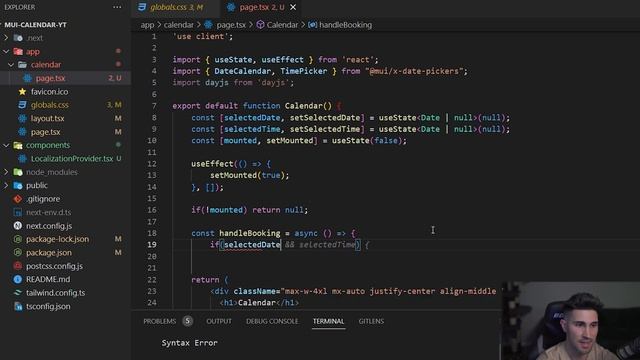Click the next.config.js Next icon
Image resolution: width=640 pixels, height=360 pixels.
pos(18,226)
